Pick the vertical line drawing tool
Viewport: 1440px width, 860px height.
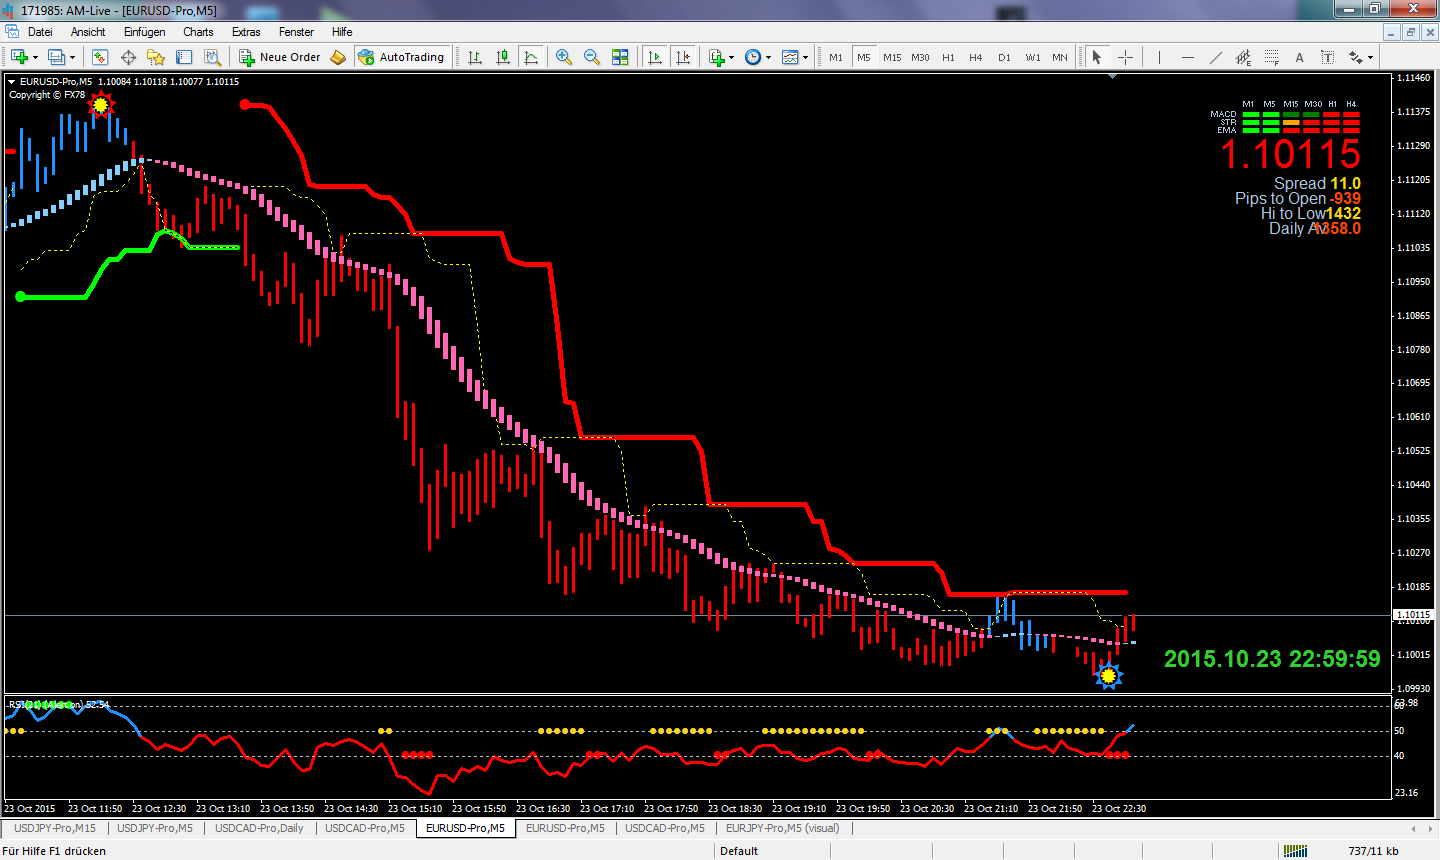1159,57
